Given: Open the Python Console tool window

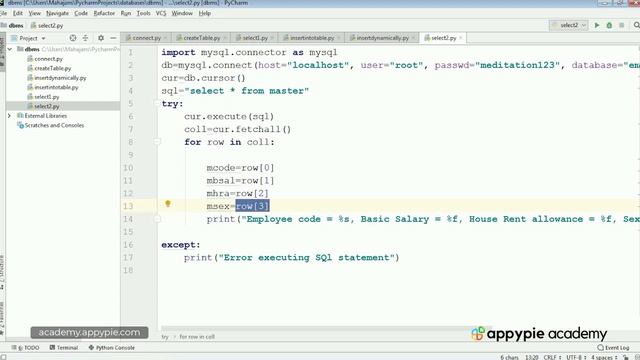Looking at the screenshot, I should click(x=111, y=348).
